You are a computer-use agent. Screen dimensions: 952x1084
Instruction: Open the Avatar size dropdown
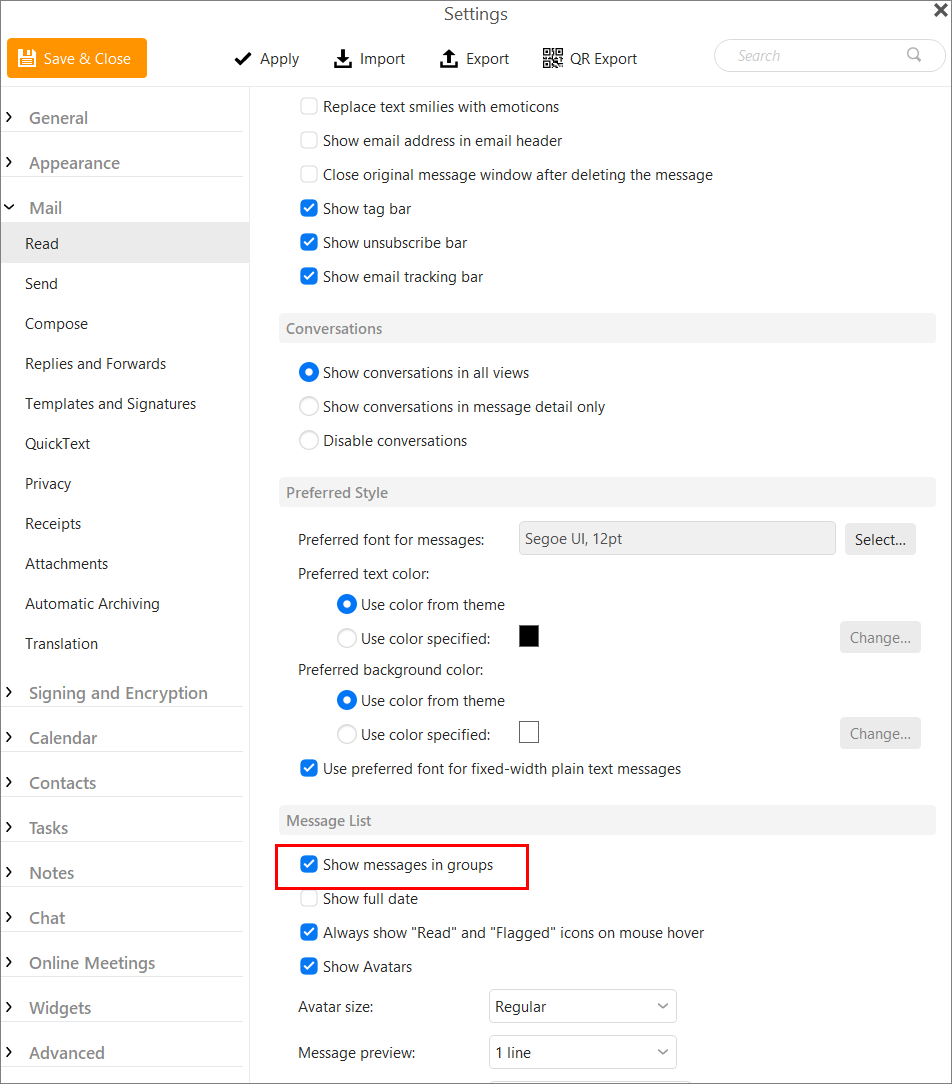point(582,1006)
